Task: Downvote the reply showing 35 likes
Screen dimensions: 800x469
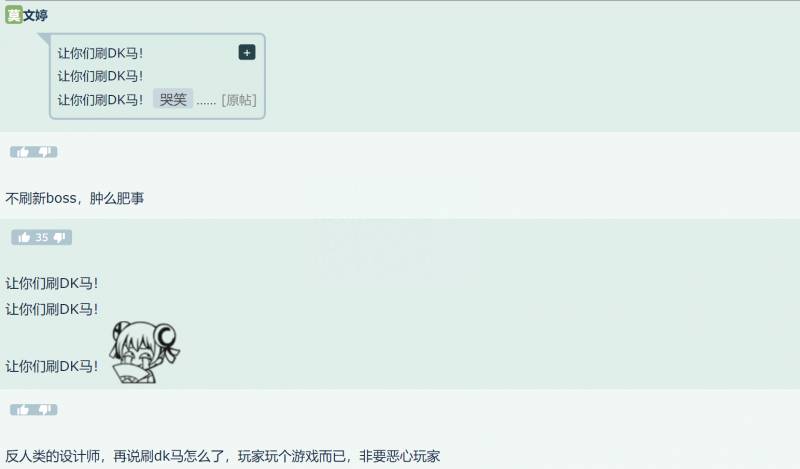Action: tap(60, 237)
